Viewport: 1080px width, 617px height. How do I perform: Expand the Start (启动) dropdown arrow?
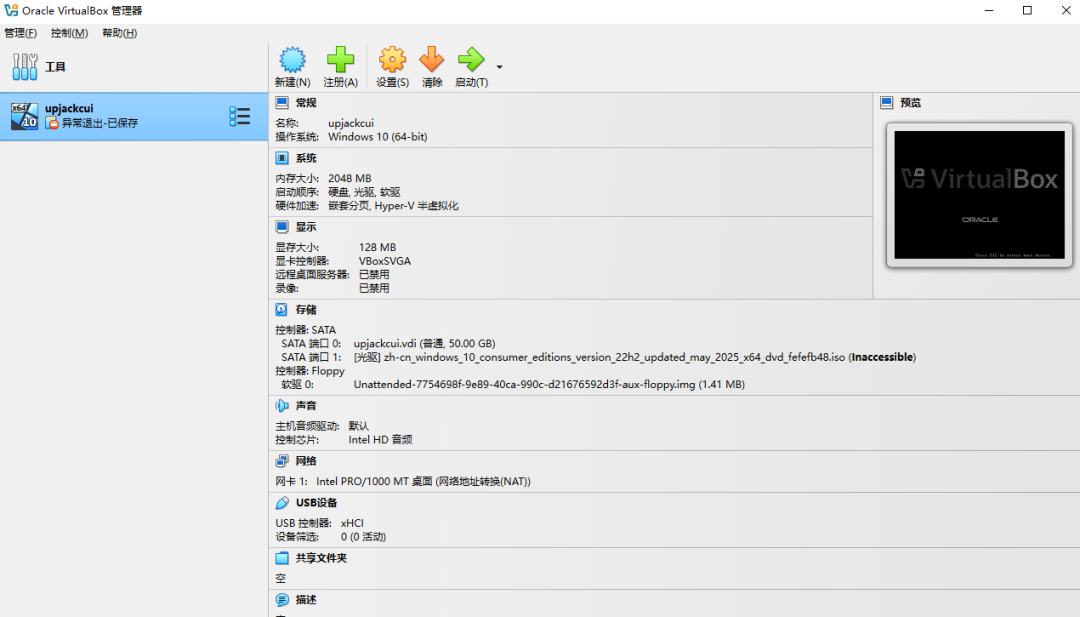499,68
